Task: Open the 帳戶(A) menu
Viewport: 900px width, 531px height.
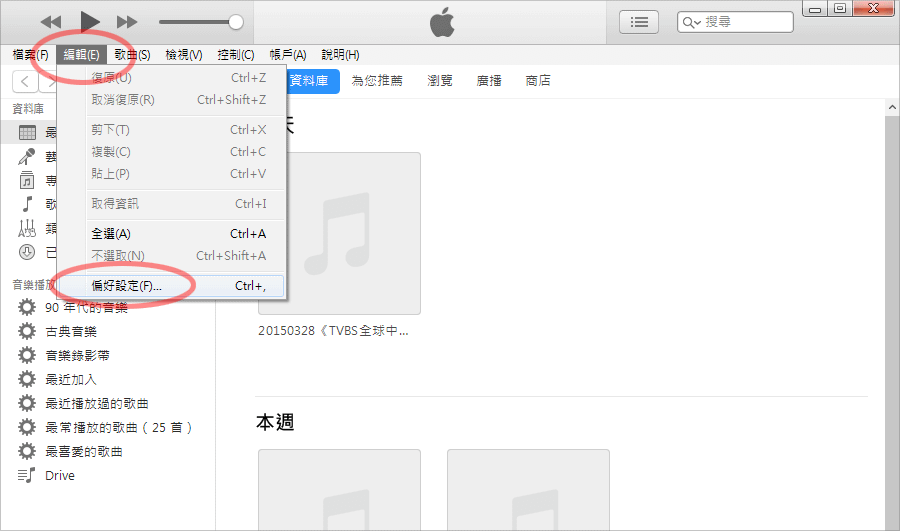Action: coord(288,55)
